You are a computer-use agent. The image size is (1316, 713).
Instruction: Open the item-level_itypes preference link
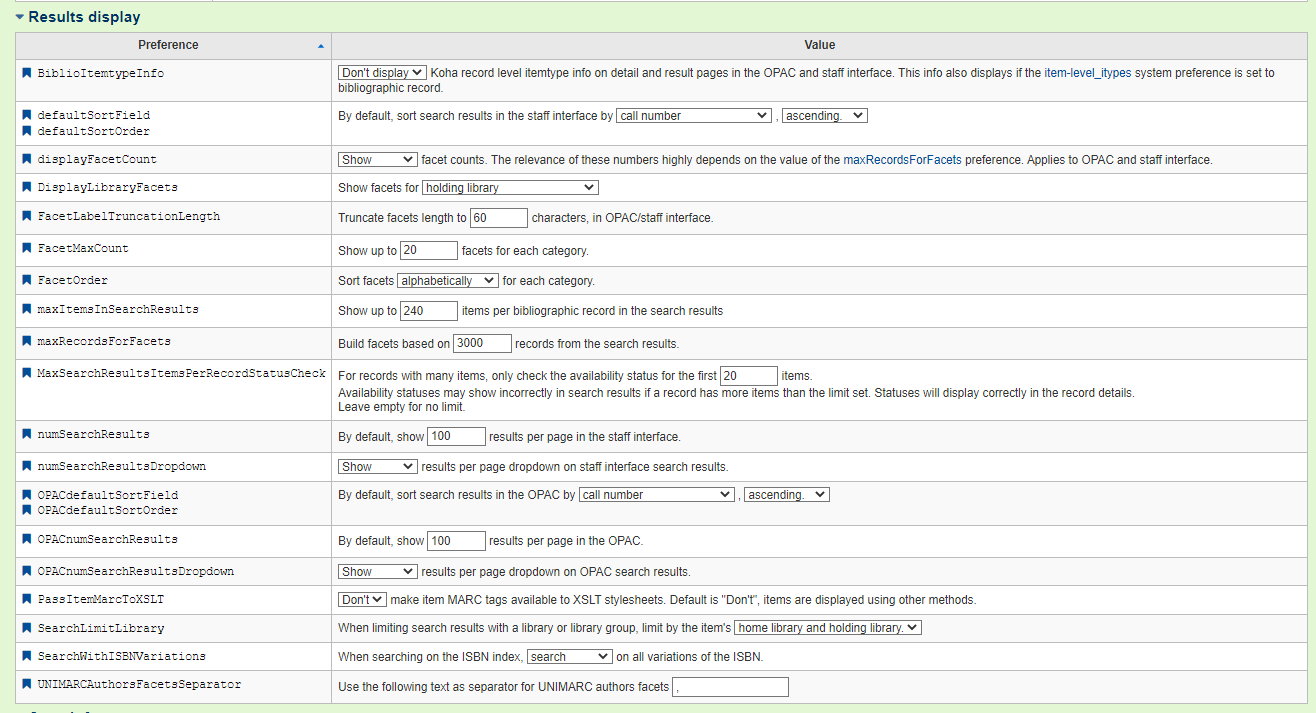click(x=1088, y=73)
